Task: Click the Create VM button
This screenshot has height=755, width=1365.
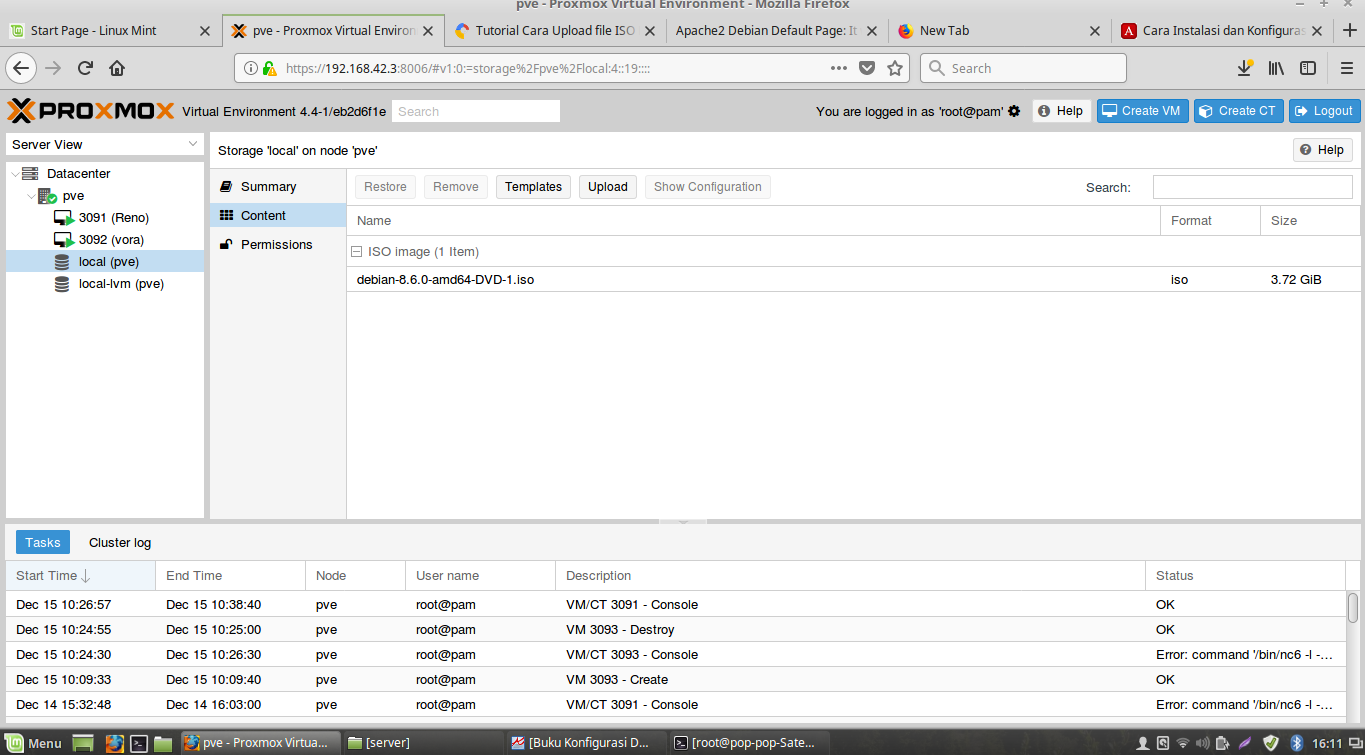Action: 1143,111
